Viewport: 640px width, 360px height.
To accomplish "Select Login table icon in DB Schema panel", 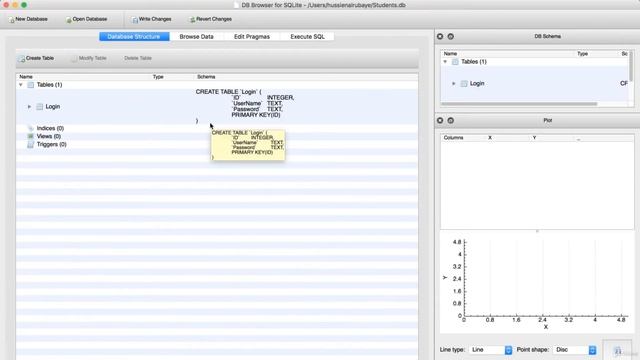I will pos(464,83).
